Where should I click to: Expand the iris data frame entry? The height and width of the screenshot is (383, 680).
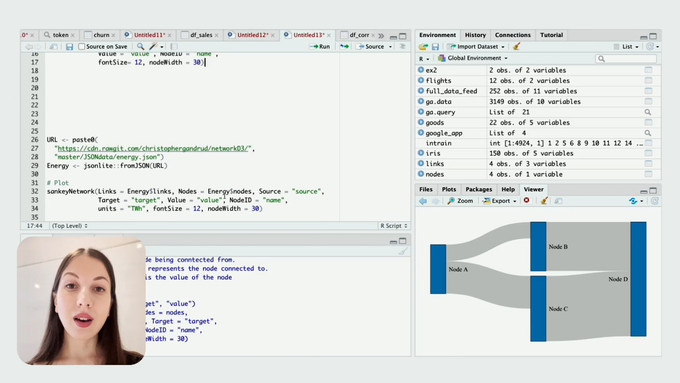coord(421,153)
